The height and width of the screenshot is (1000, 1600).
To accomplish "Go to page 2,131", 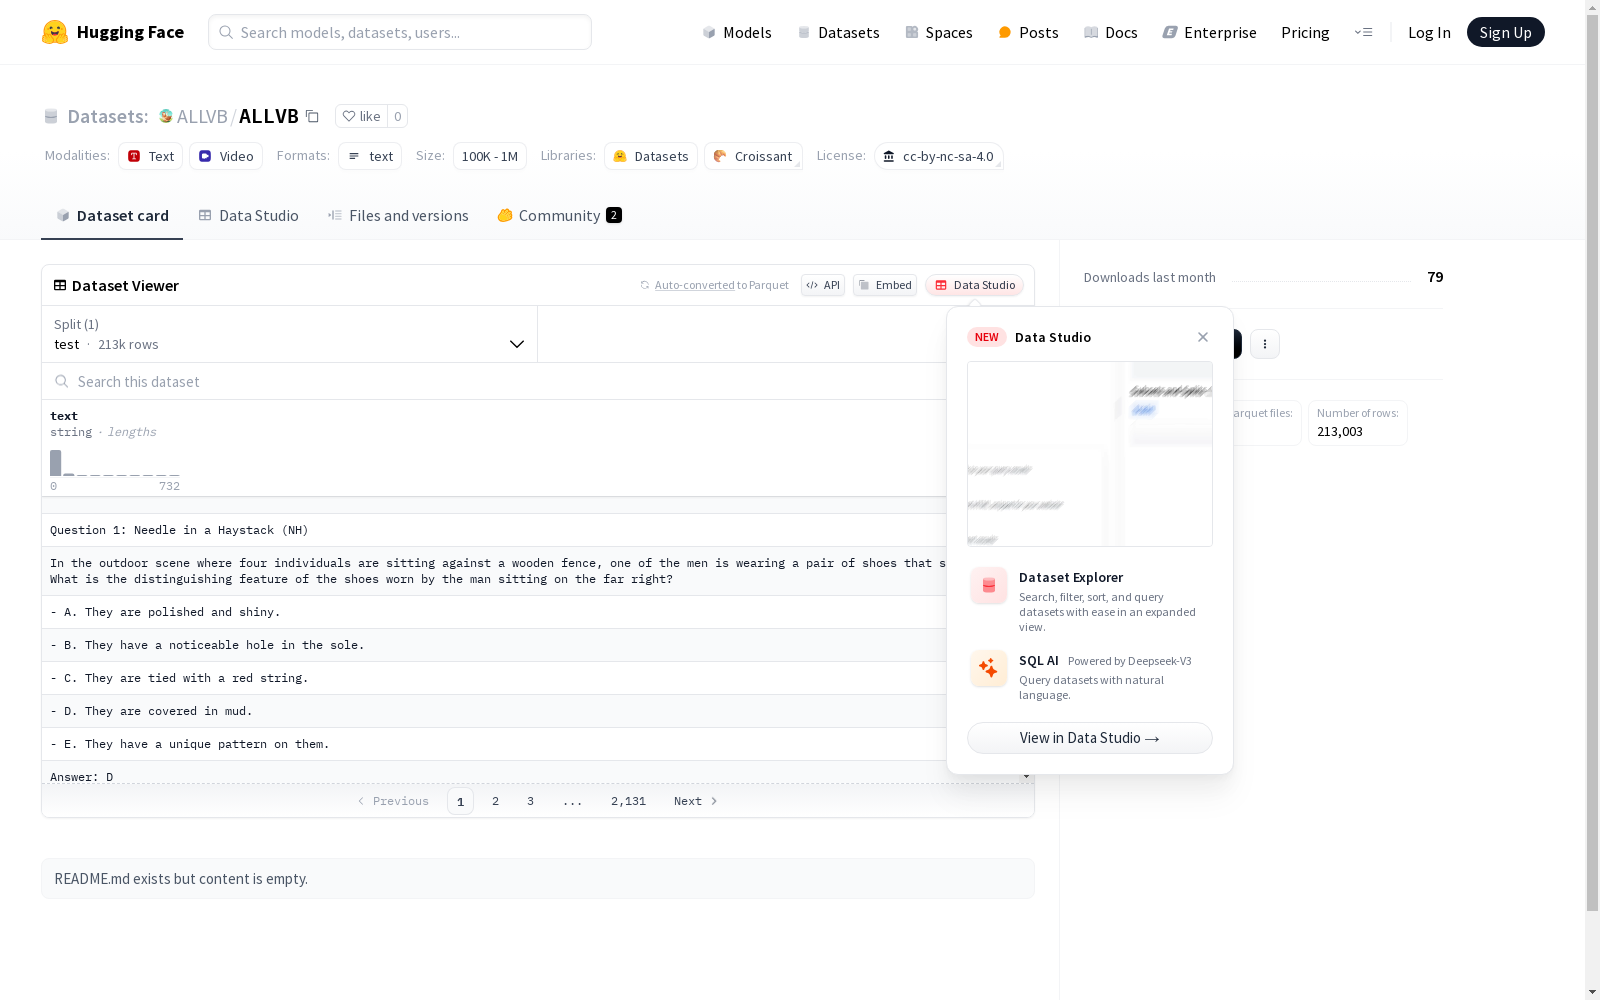I will [628, 801].
